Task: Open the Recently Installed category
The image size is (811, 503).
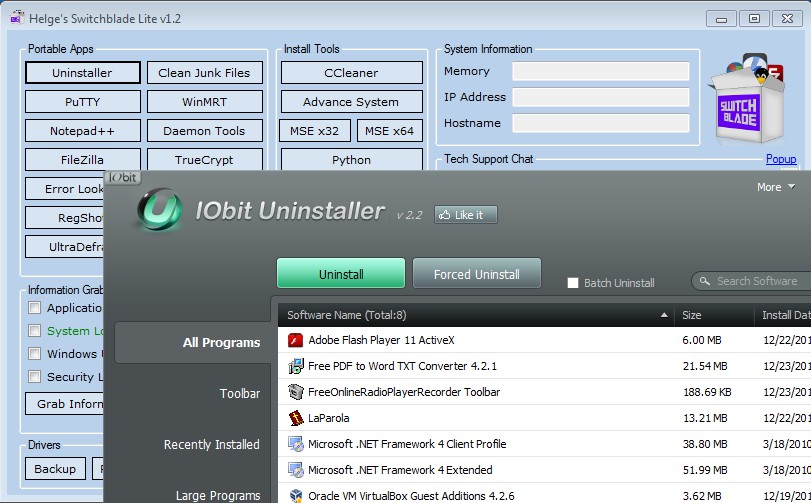Action: point(212,445)
